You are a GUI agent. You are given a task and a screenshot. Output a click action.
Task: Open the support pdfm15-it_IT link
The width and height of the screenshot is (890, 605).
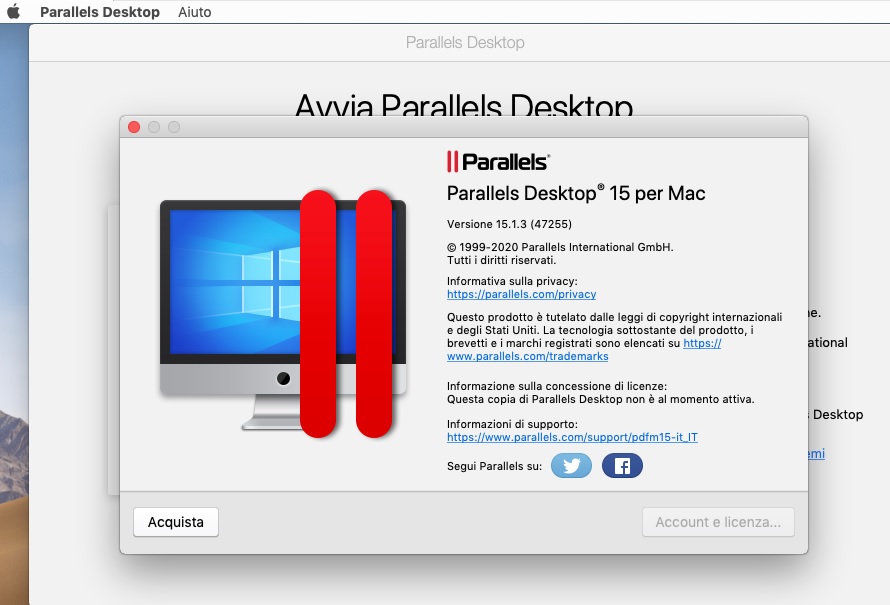point(572,437)
